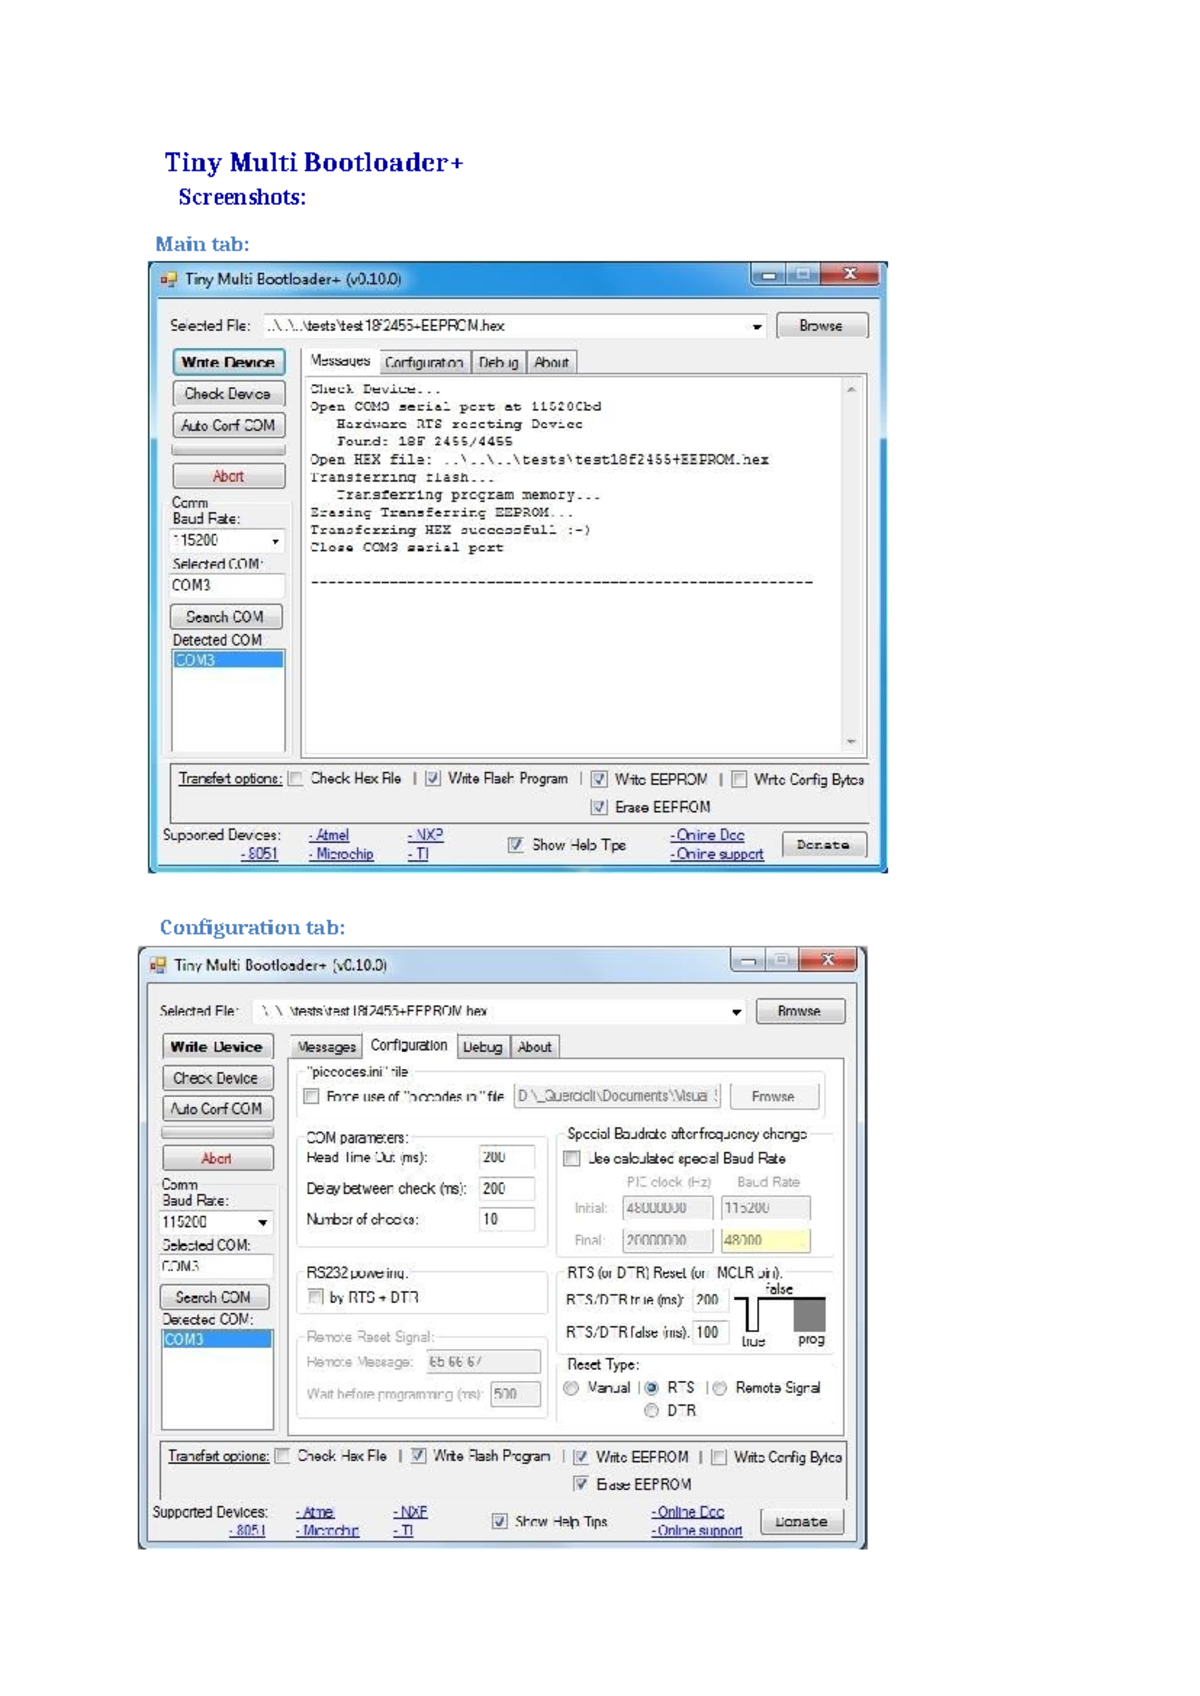Image resolution: width=1200 pixels, height=1696 pixels.
Task: Select RTS reset type
Action: pos(652,1388)
